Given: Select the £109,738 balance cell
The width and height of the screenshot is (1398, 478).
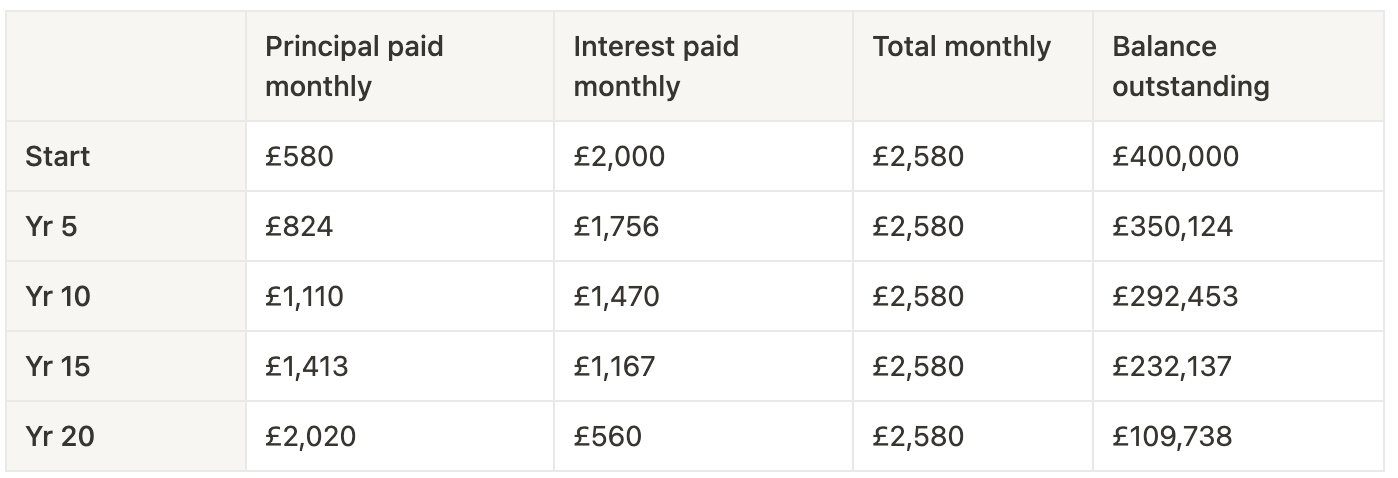Looking at the screenshot, I should pyautogui.click(x=1239, y=437).
